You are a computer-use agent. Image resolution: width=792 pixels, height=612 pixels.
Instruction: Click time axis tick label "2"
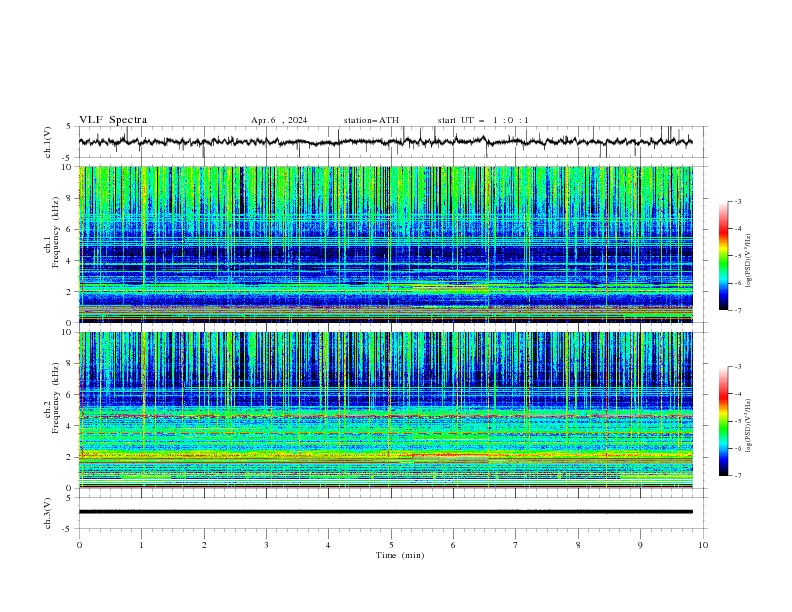tap(204, 545)
